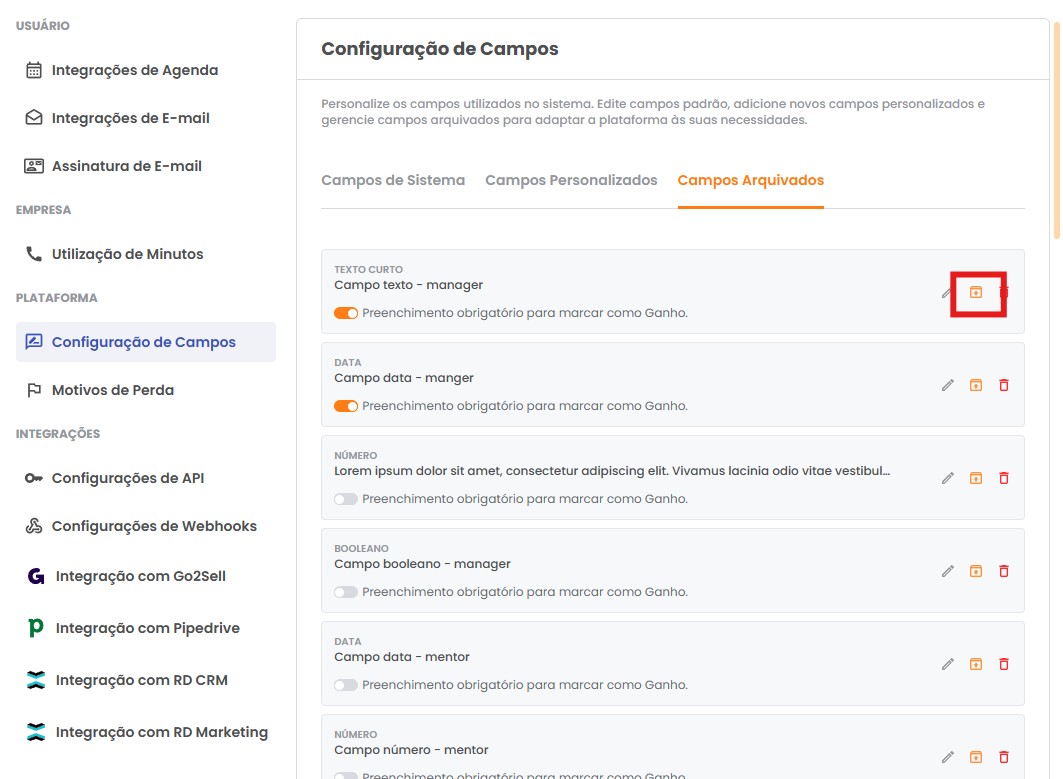1063x779 pixels.
Task: Enable required toggle for Campo data - mentor
Action: 346,685
